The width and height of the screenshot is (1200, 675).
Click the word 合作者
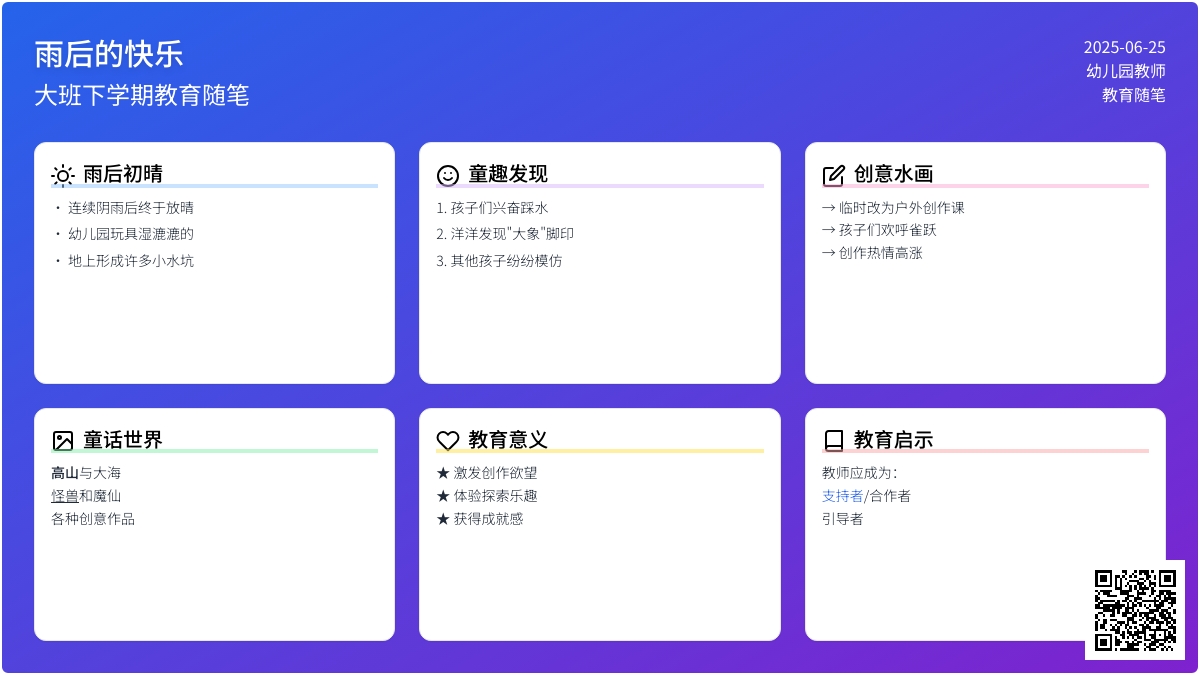pos(890,496)
